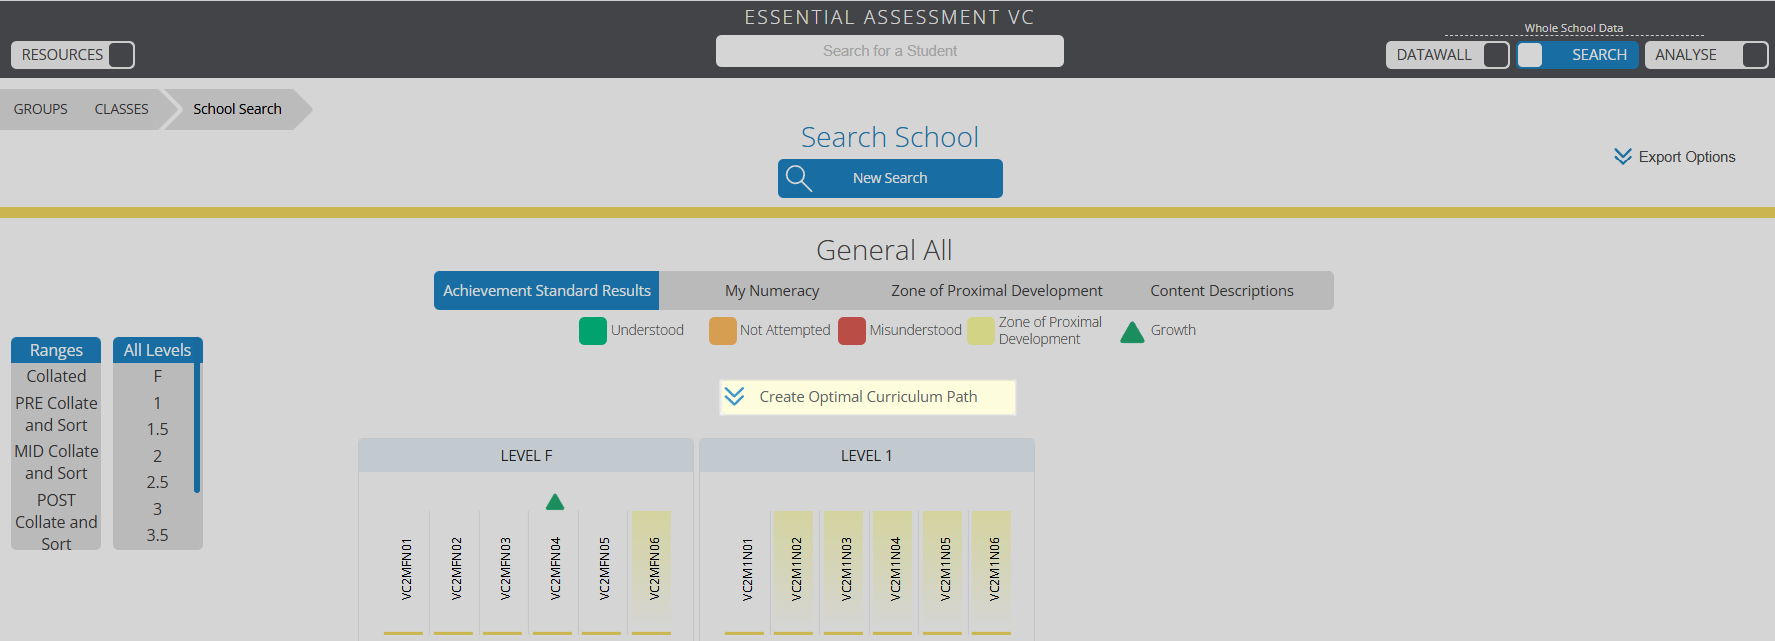The height and width of the screenshot is (641, 1775).
Task: Click the magnifying glass search icon
Action: coord(798,178)
